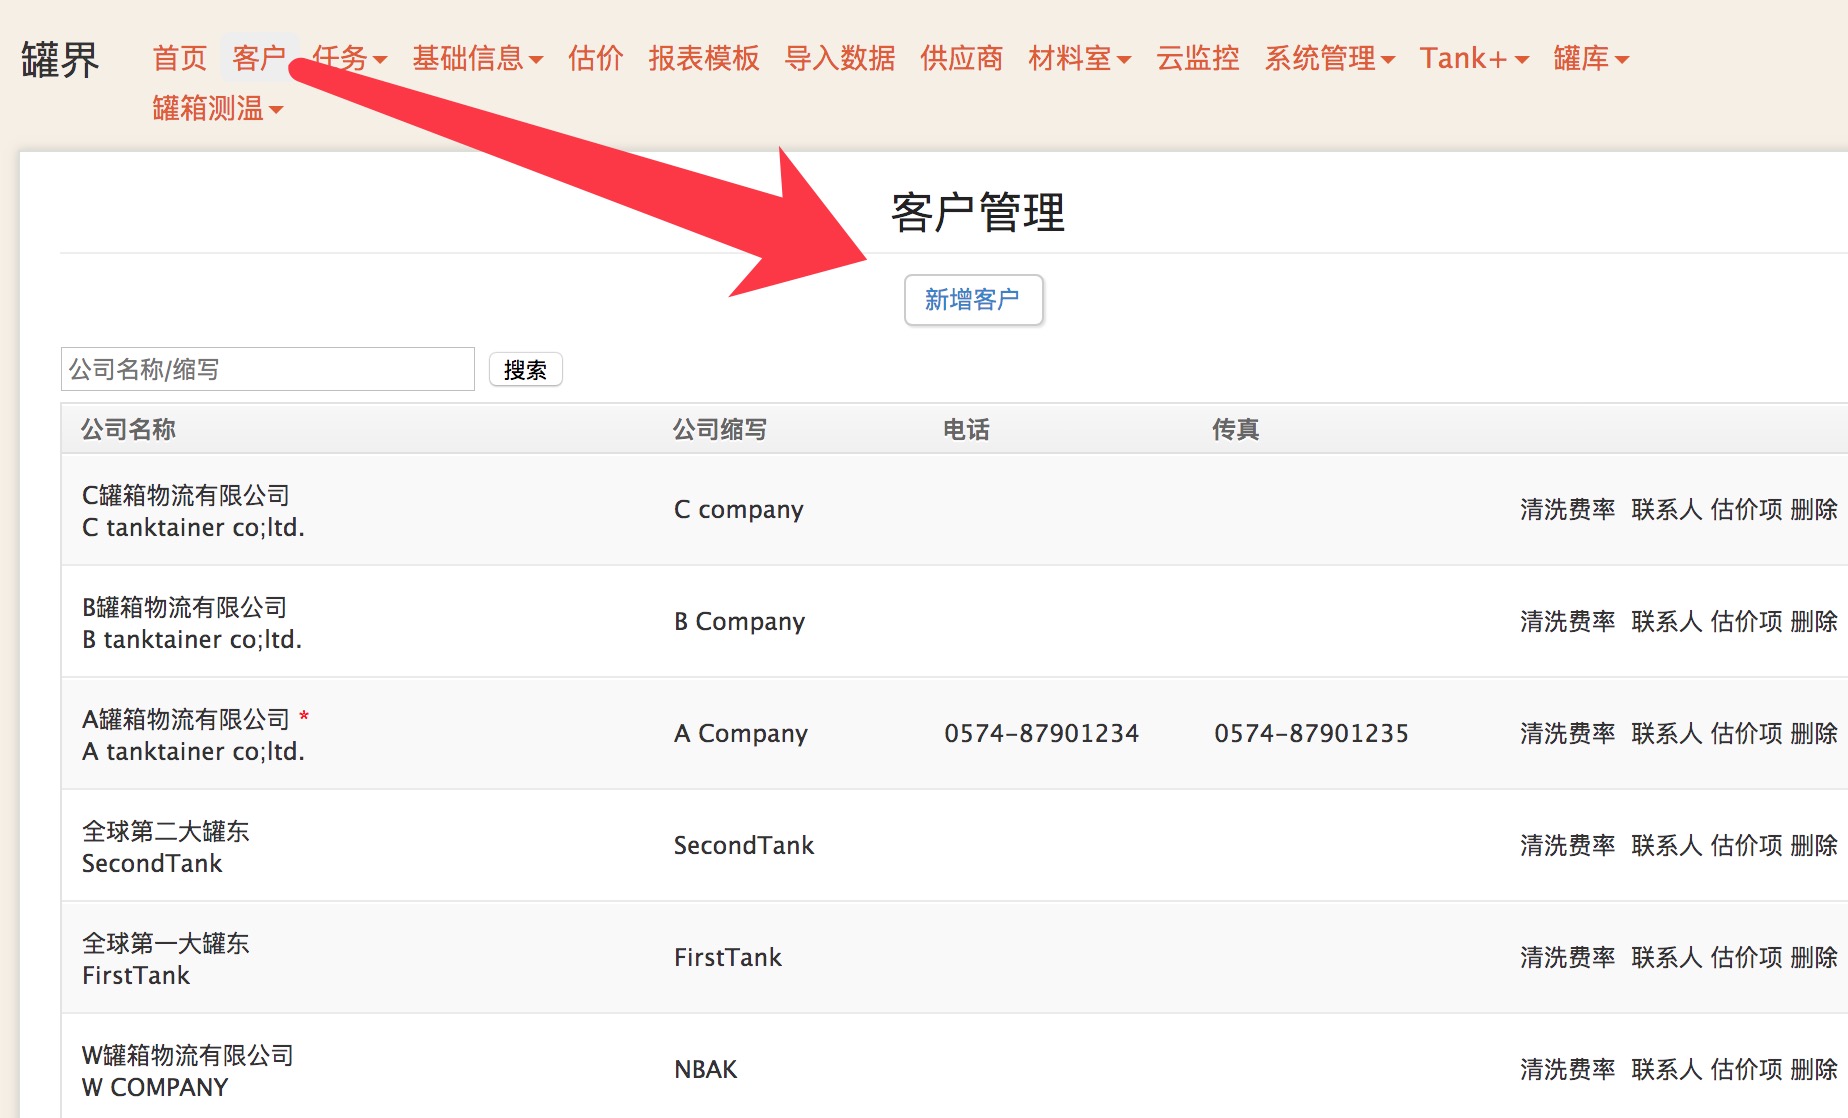Click the 新增客户 button

pos(973,300)
